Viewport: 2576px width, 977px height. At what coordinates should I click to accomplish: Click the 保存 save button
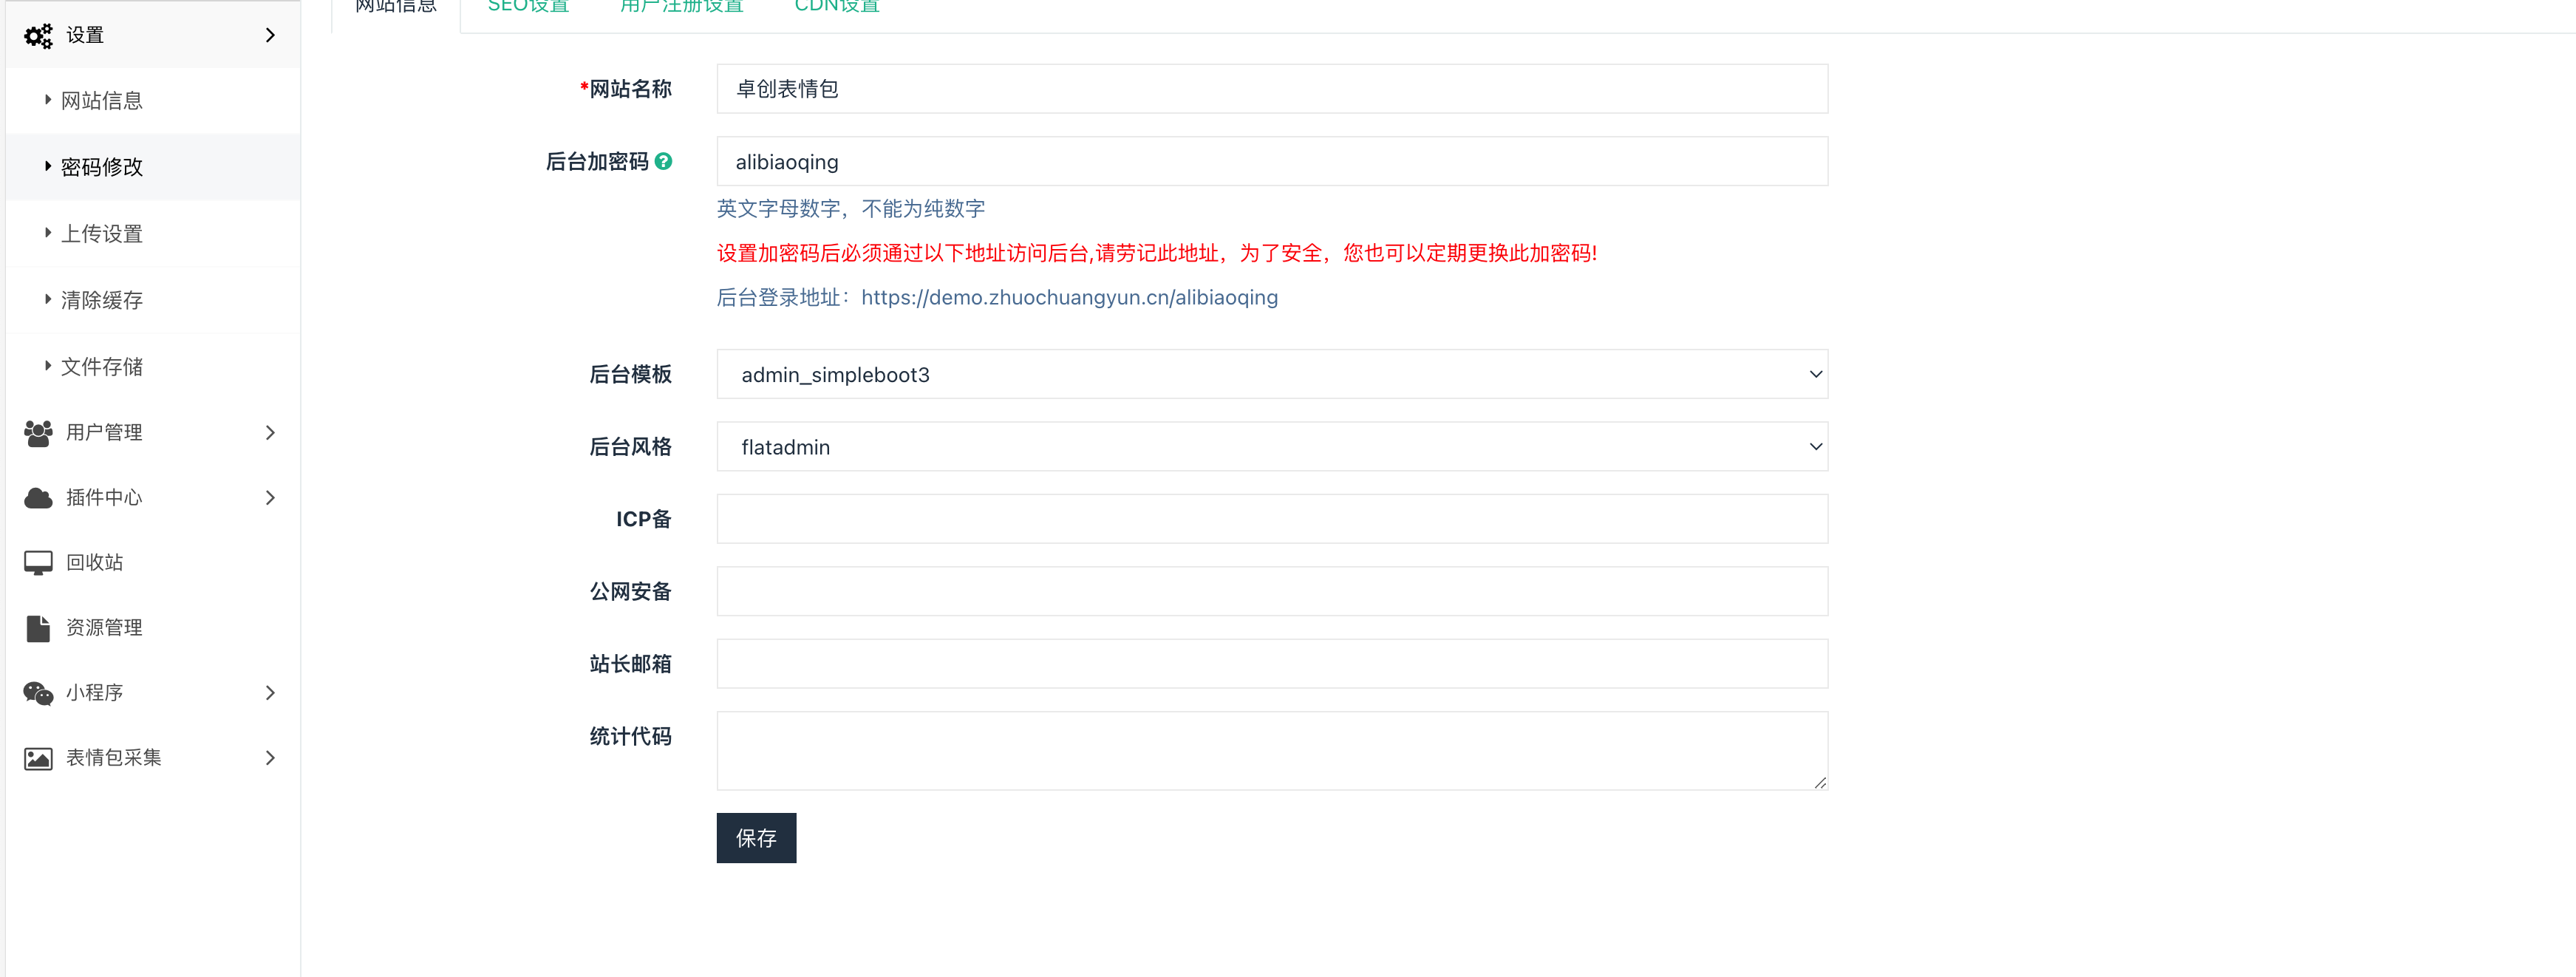(x=756, y=838)
